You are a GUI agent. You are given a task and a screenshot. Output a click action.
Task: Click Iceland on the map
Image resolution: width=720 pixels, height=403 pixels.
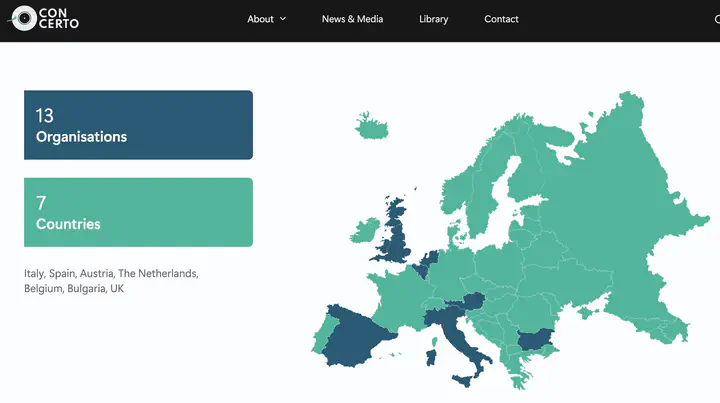click(371, 127)
